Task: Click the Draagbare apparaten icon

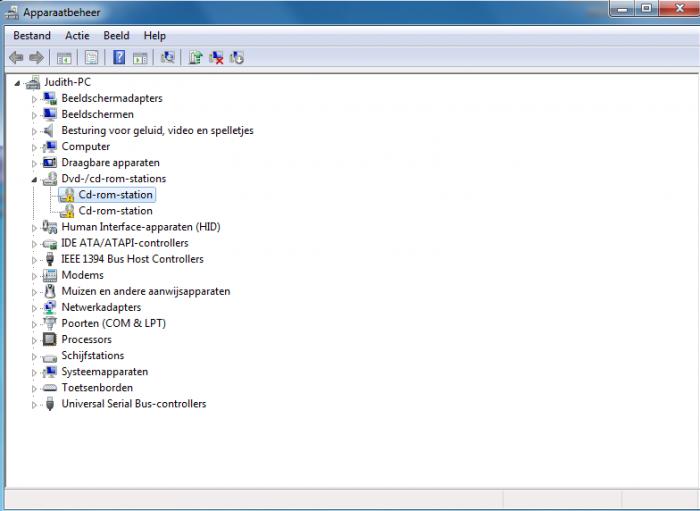Action: [x=50, y=162]
